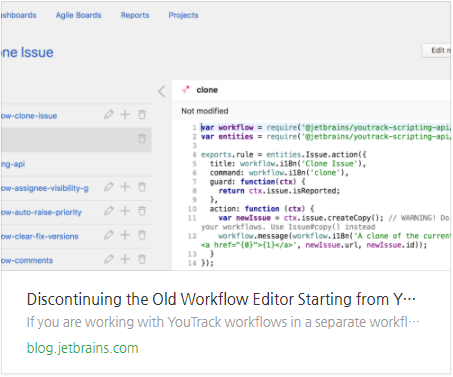The width and height of the screenshot is (453, 377).
Task: Add a rule to the clone-issue workflow
Action: [x=125, y=115]
